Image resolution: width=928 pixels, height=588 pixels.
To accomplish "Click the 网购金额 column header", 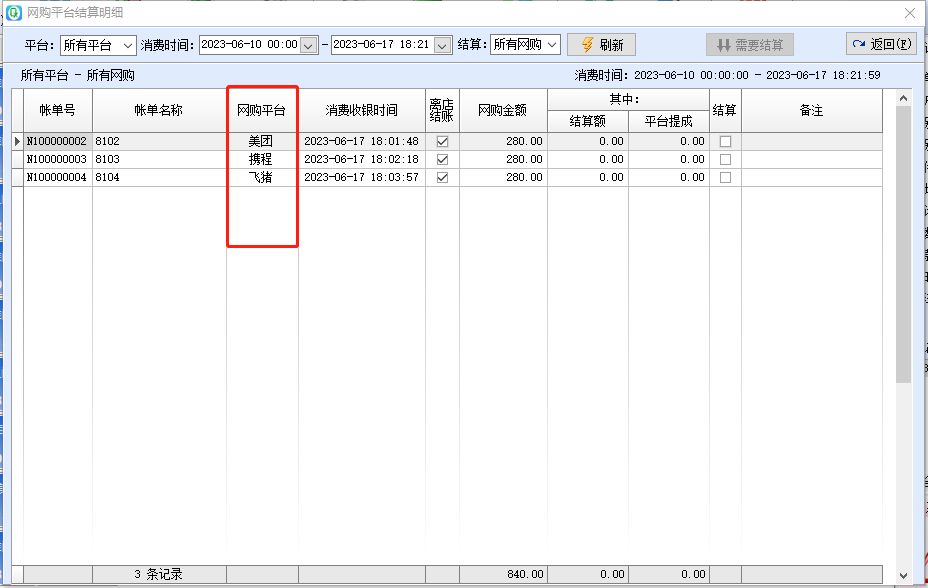I will click(502, 110).
